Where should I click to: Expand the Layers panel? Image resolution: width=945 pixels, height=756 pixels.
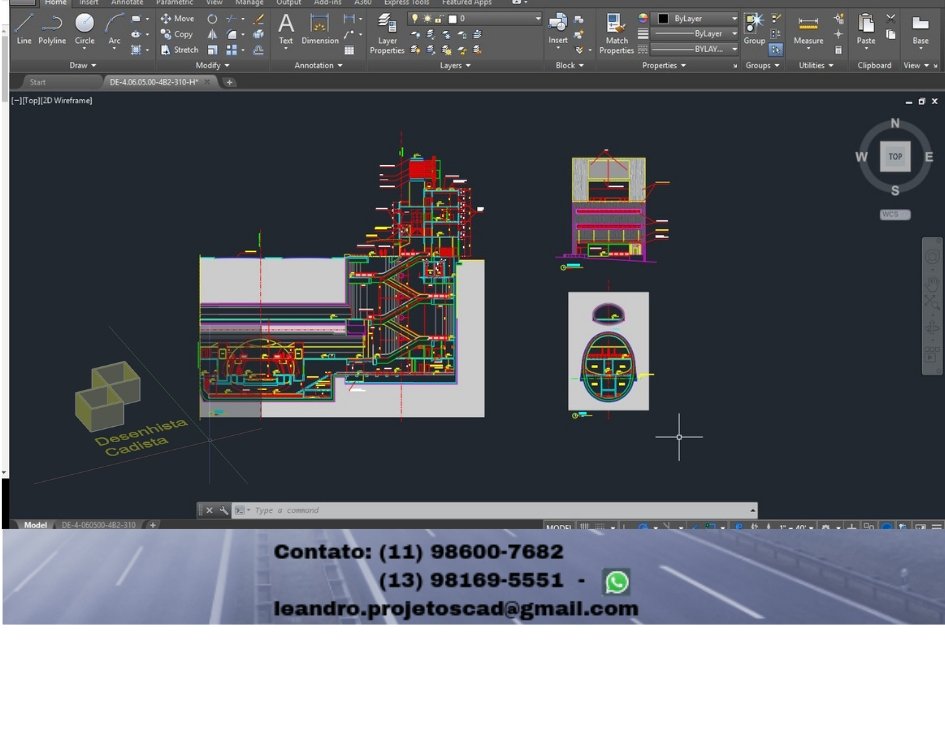pos(455,65)
